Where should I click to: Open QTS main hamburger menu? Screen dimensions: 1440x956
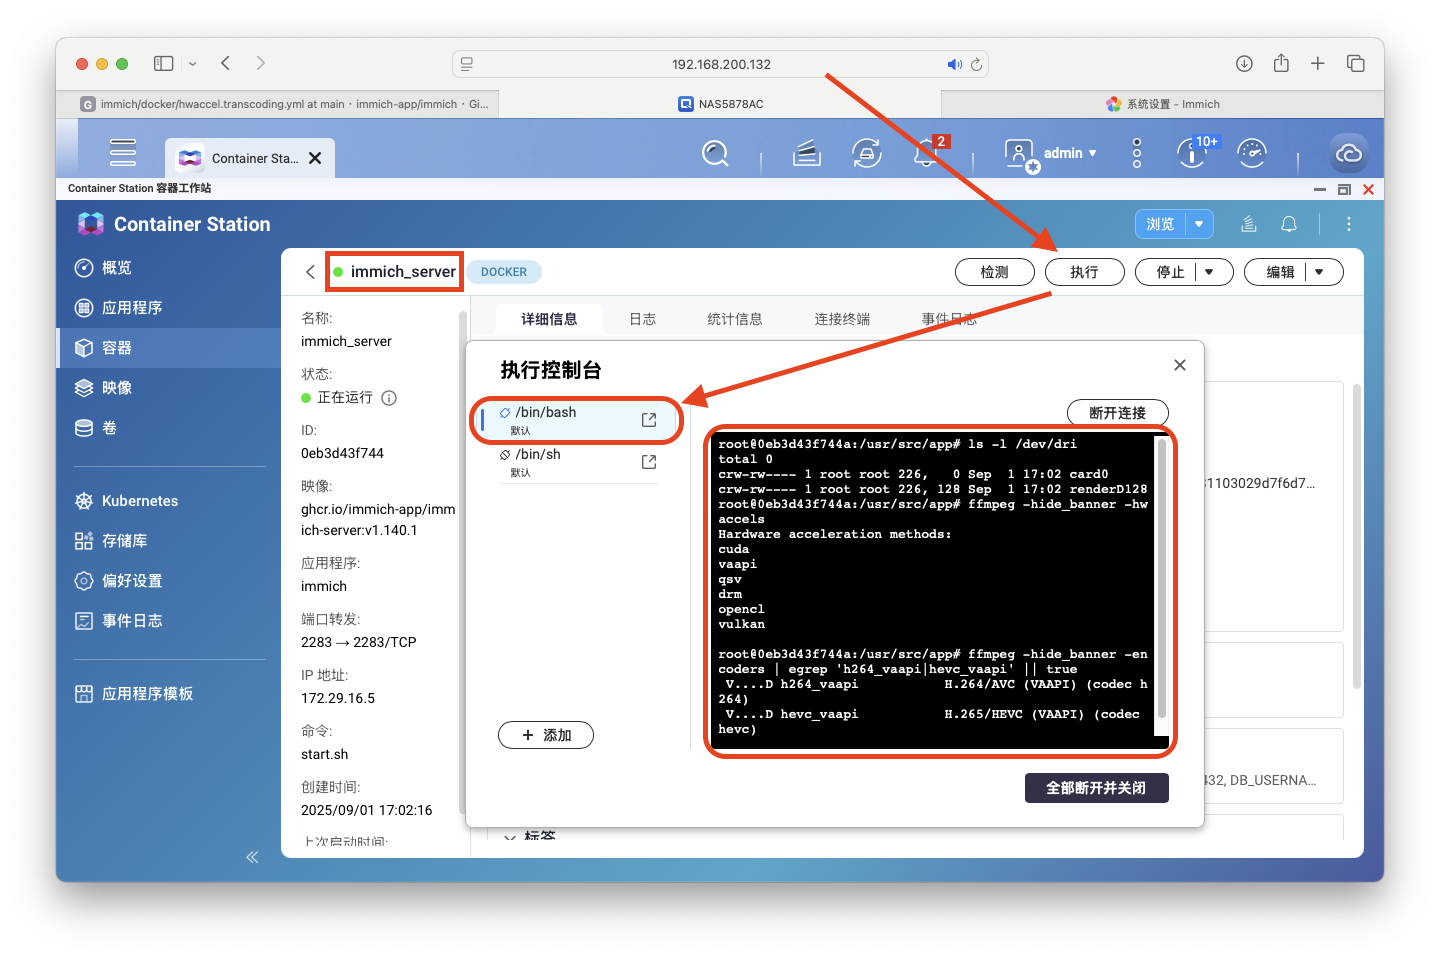[123, 153]
